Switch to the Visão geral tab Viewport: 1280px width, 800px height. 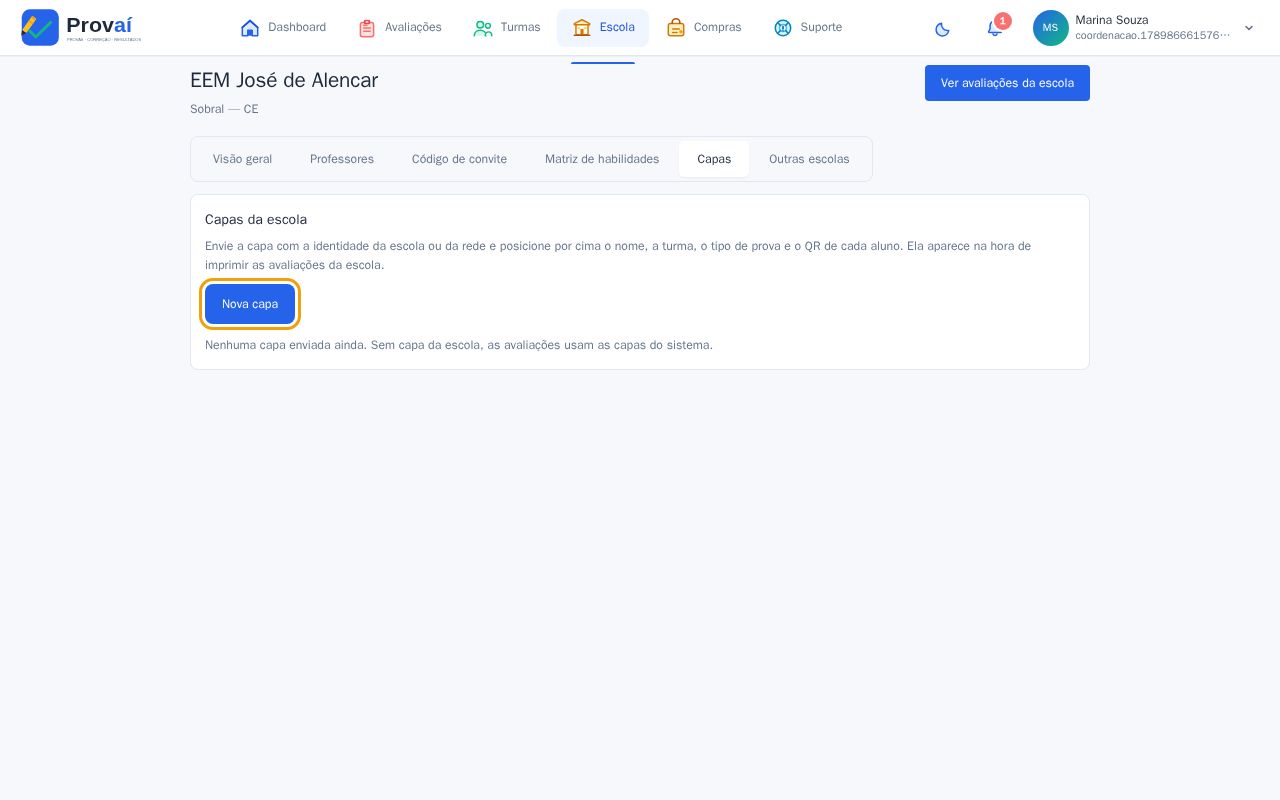242,159
